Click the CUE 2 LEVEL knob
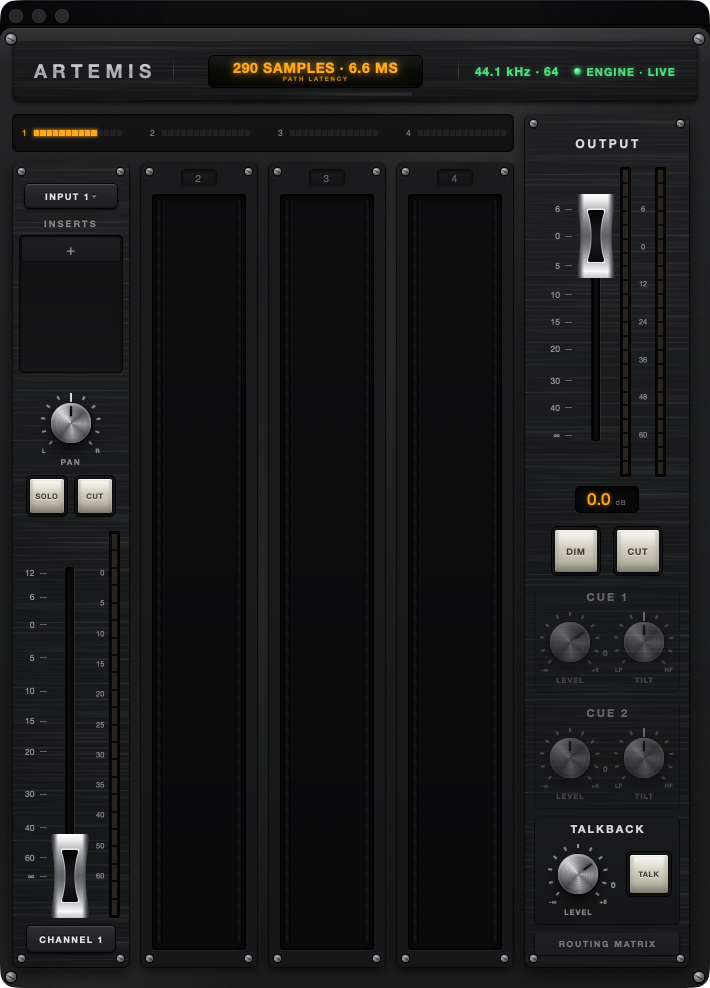The height and width of the screenshot is (988, 710). [570, 758]
